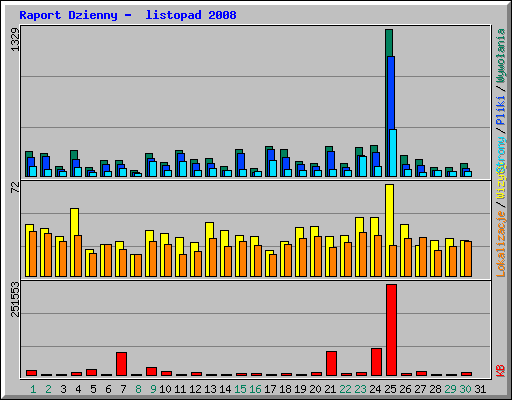
Task: Click day label 14 on the x-axis
Action: pos(225,389)
